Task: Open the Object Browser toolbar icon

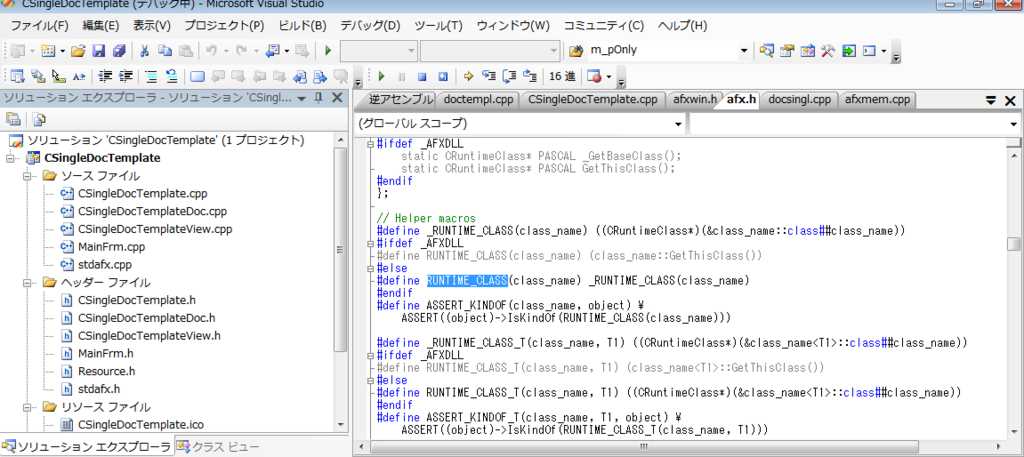Action: (x=808, y=50)
